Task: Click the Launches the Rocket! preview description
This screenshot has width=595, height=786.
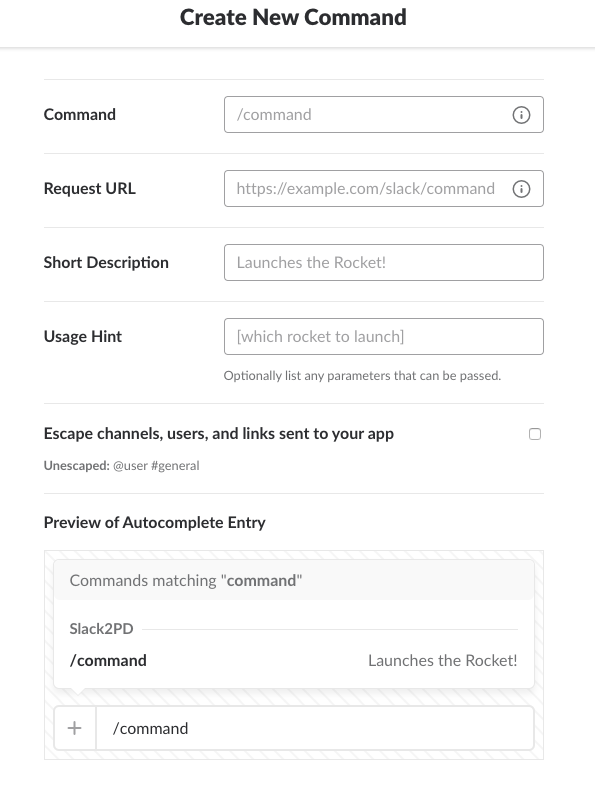Action: [x=443, y=660]
